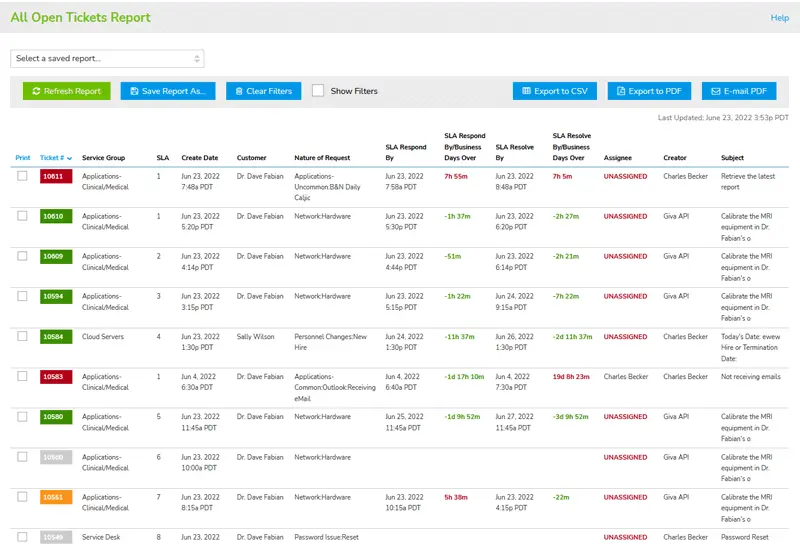
Task: Click the document icon on Export to PDF
Action: [620, 91]
